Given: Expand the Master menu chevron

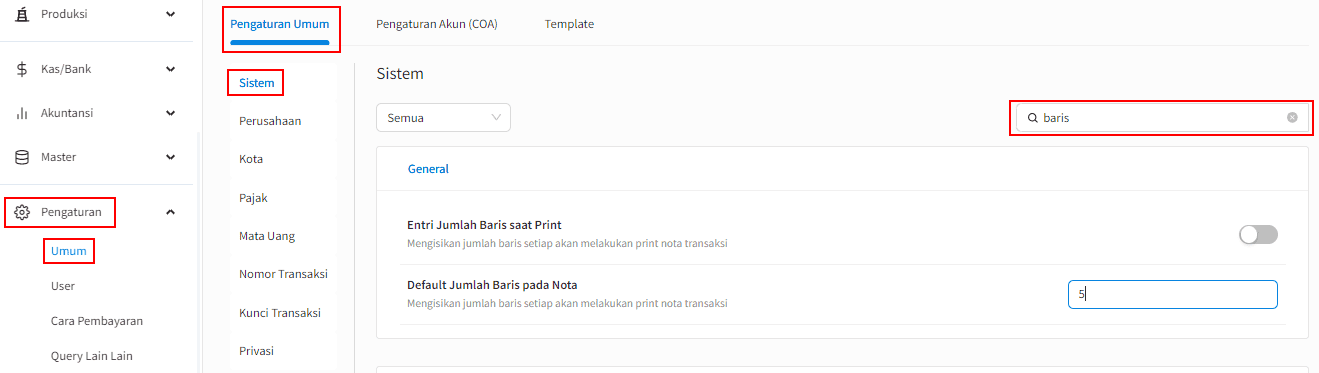Looking at the screenshot, I should 171,157.
